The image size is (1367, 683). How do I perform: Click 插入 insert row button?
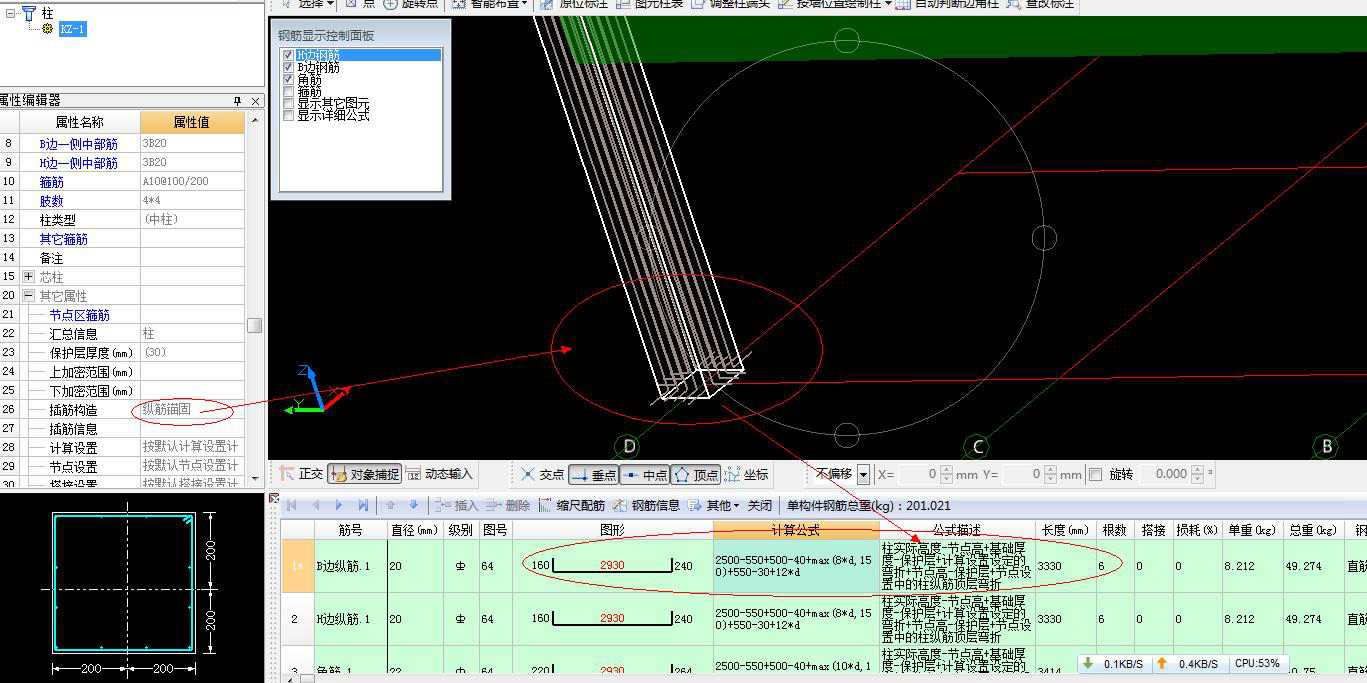[x=456, y=505]
